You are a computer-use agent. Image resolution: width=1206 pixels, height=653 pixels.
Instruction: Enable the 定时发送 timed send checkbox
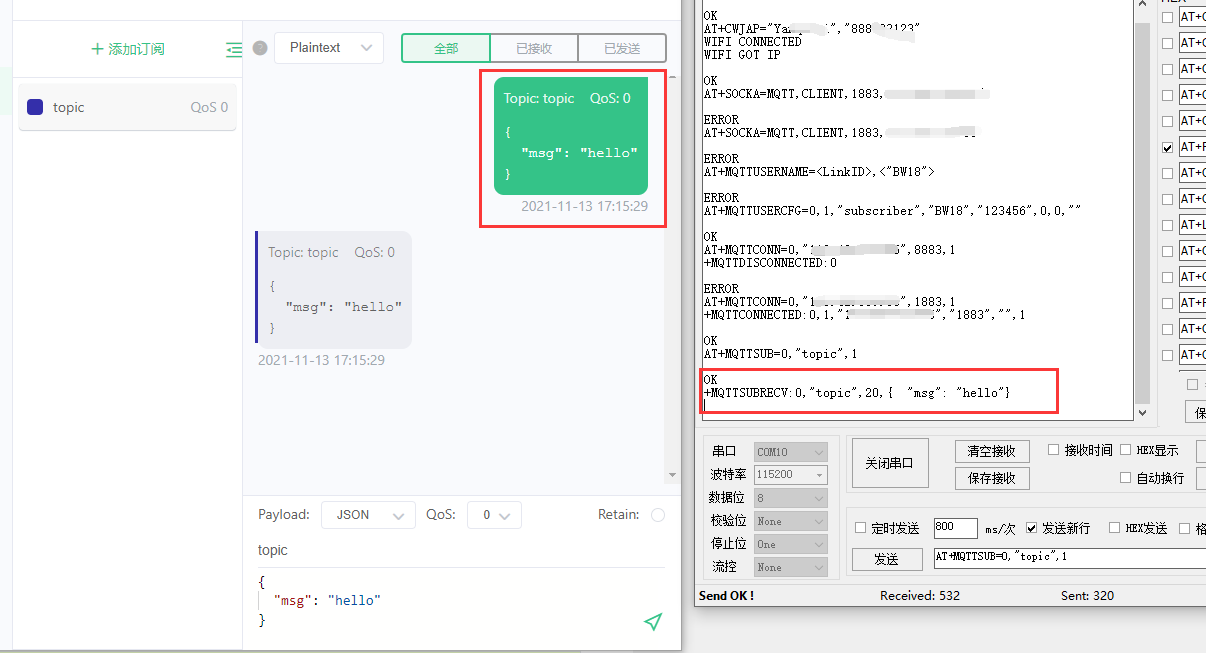tap(861, 528)
